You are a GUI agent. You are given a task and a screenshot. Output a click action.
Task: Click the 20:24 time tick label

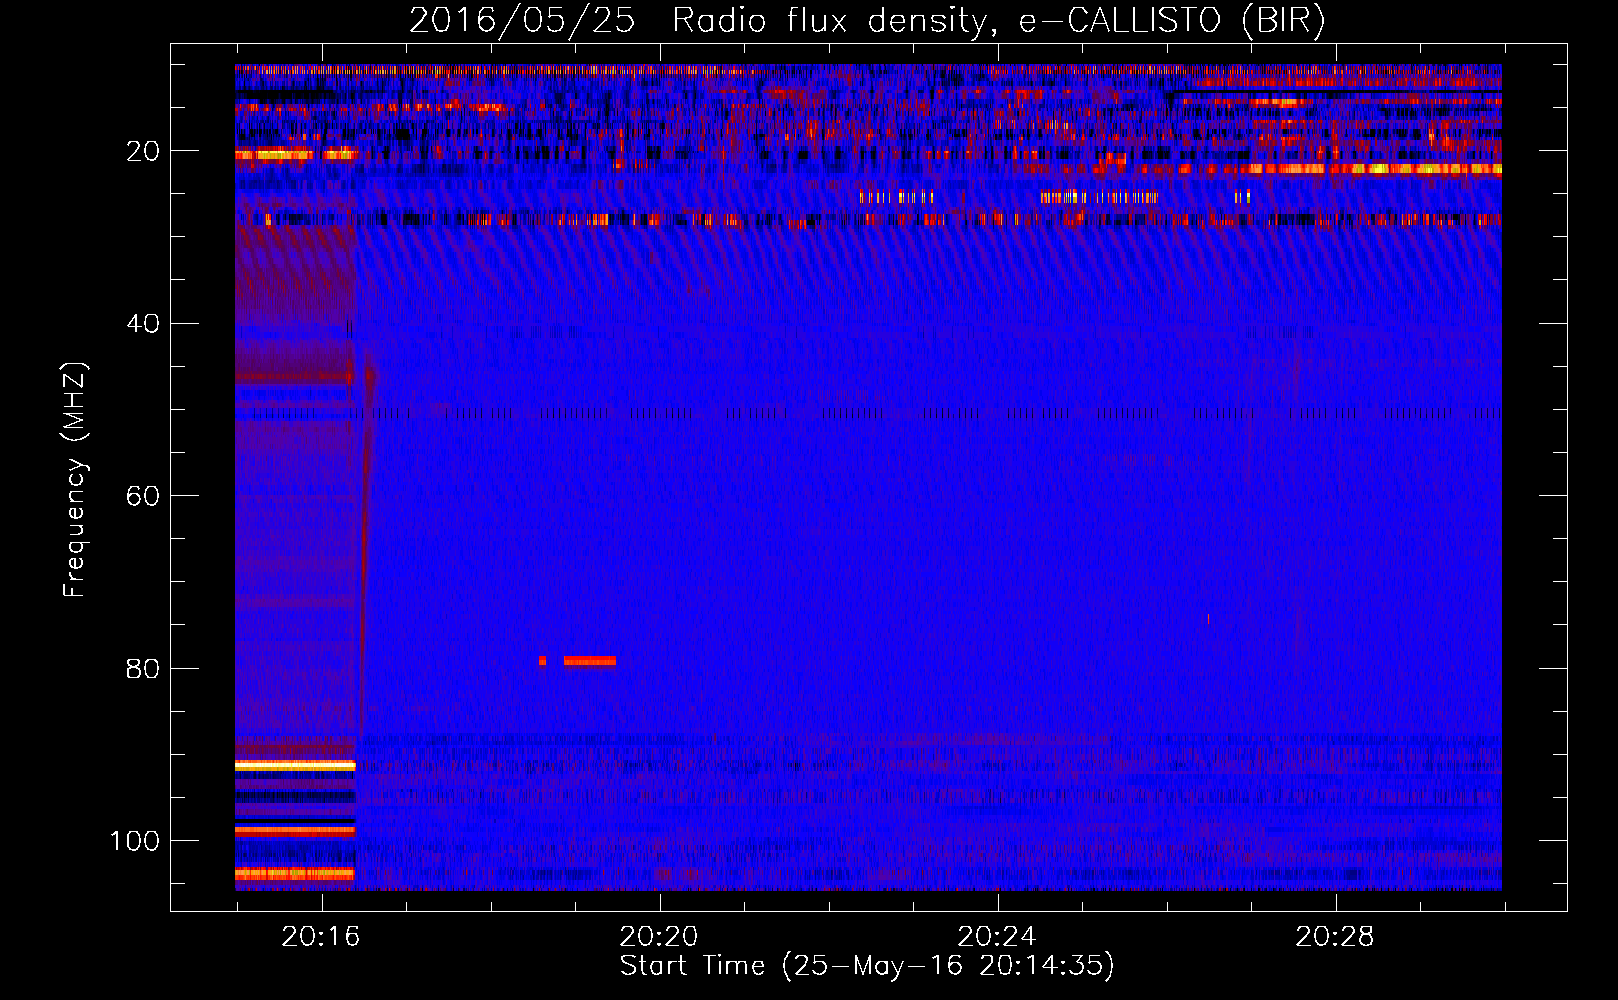tap(996, 937)
